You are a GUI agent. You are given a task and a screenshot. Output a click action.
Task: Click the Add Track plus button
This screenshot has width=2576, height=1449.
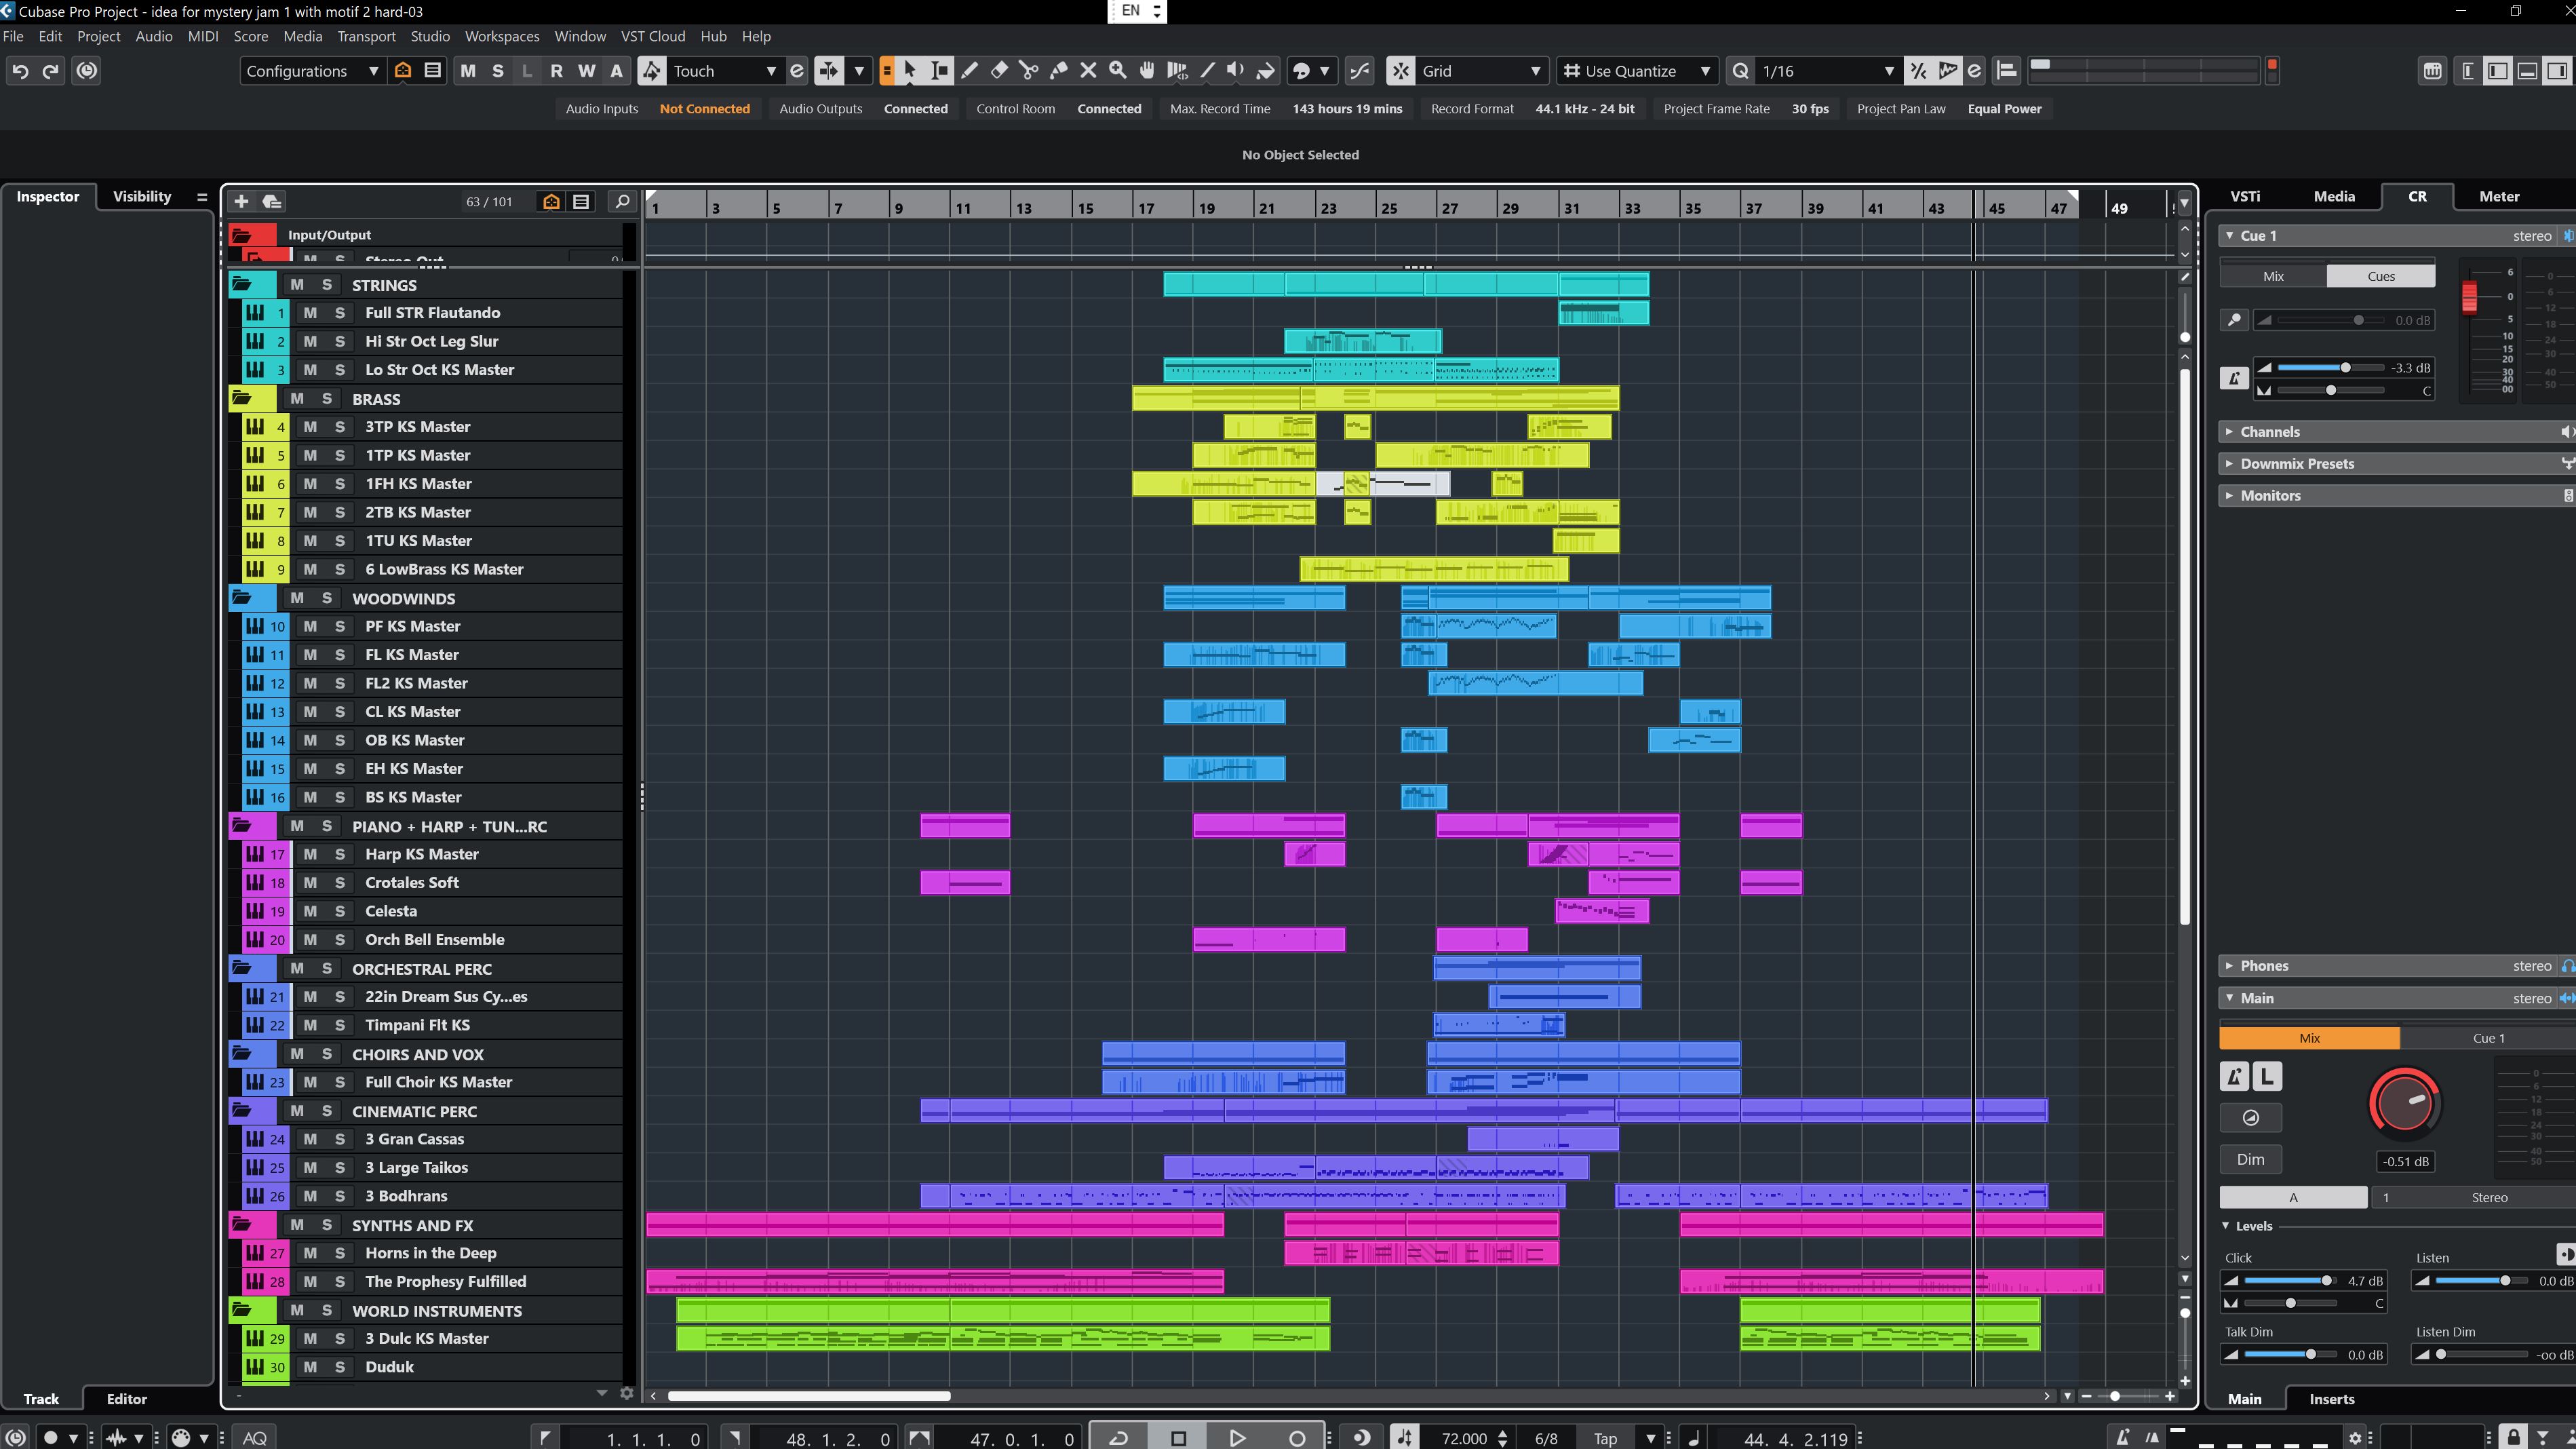click(x=241, y=201)
